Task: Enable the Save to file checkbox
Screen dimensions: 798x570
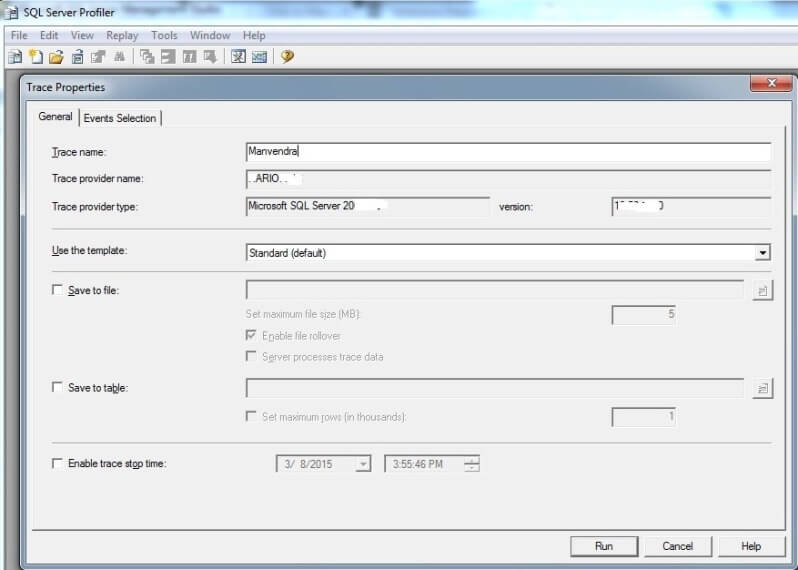Action: pyautogui.click(x=58, y=290)
